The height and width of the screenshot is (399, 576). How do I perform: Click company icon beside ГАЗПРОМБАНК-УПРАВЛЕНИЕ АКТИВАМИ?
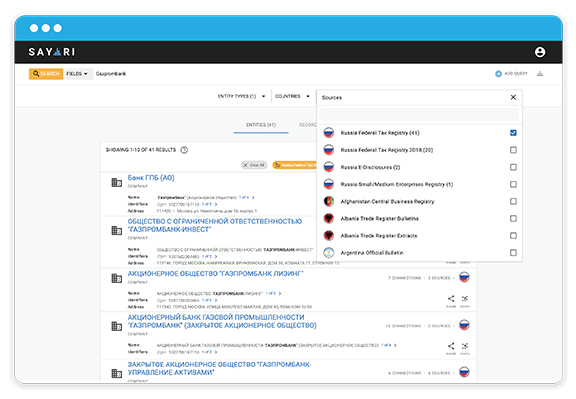point(116,373)
